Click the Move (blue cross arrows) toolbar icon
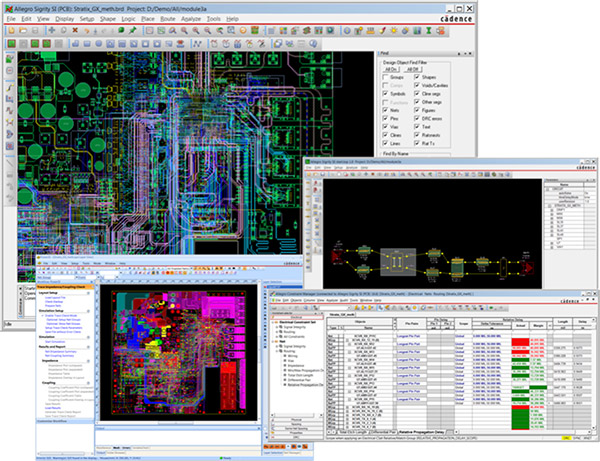600x461 pixels. pos(52,30)
